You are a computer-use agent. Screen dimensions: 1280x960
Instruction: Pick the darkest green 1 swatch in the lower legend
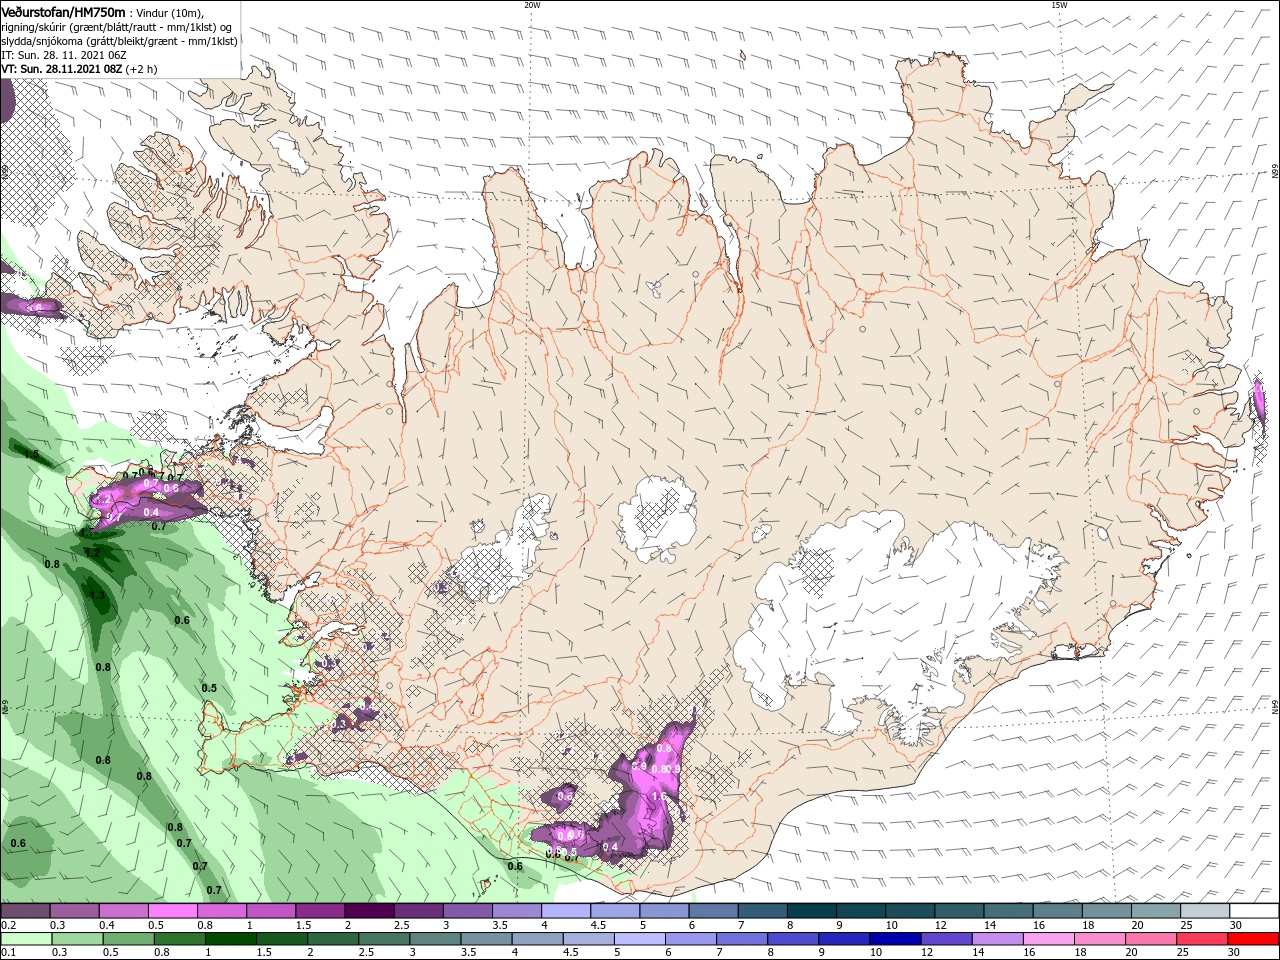(230, 939)
